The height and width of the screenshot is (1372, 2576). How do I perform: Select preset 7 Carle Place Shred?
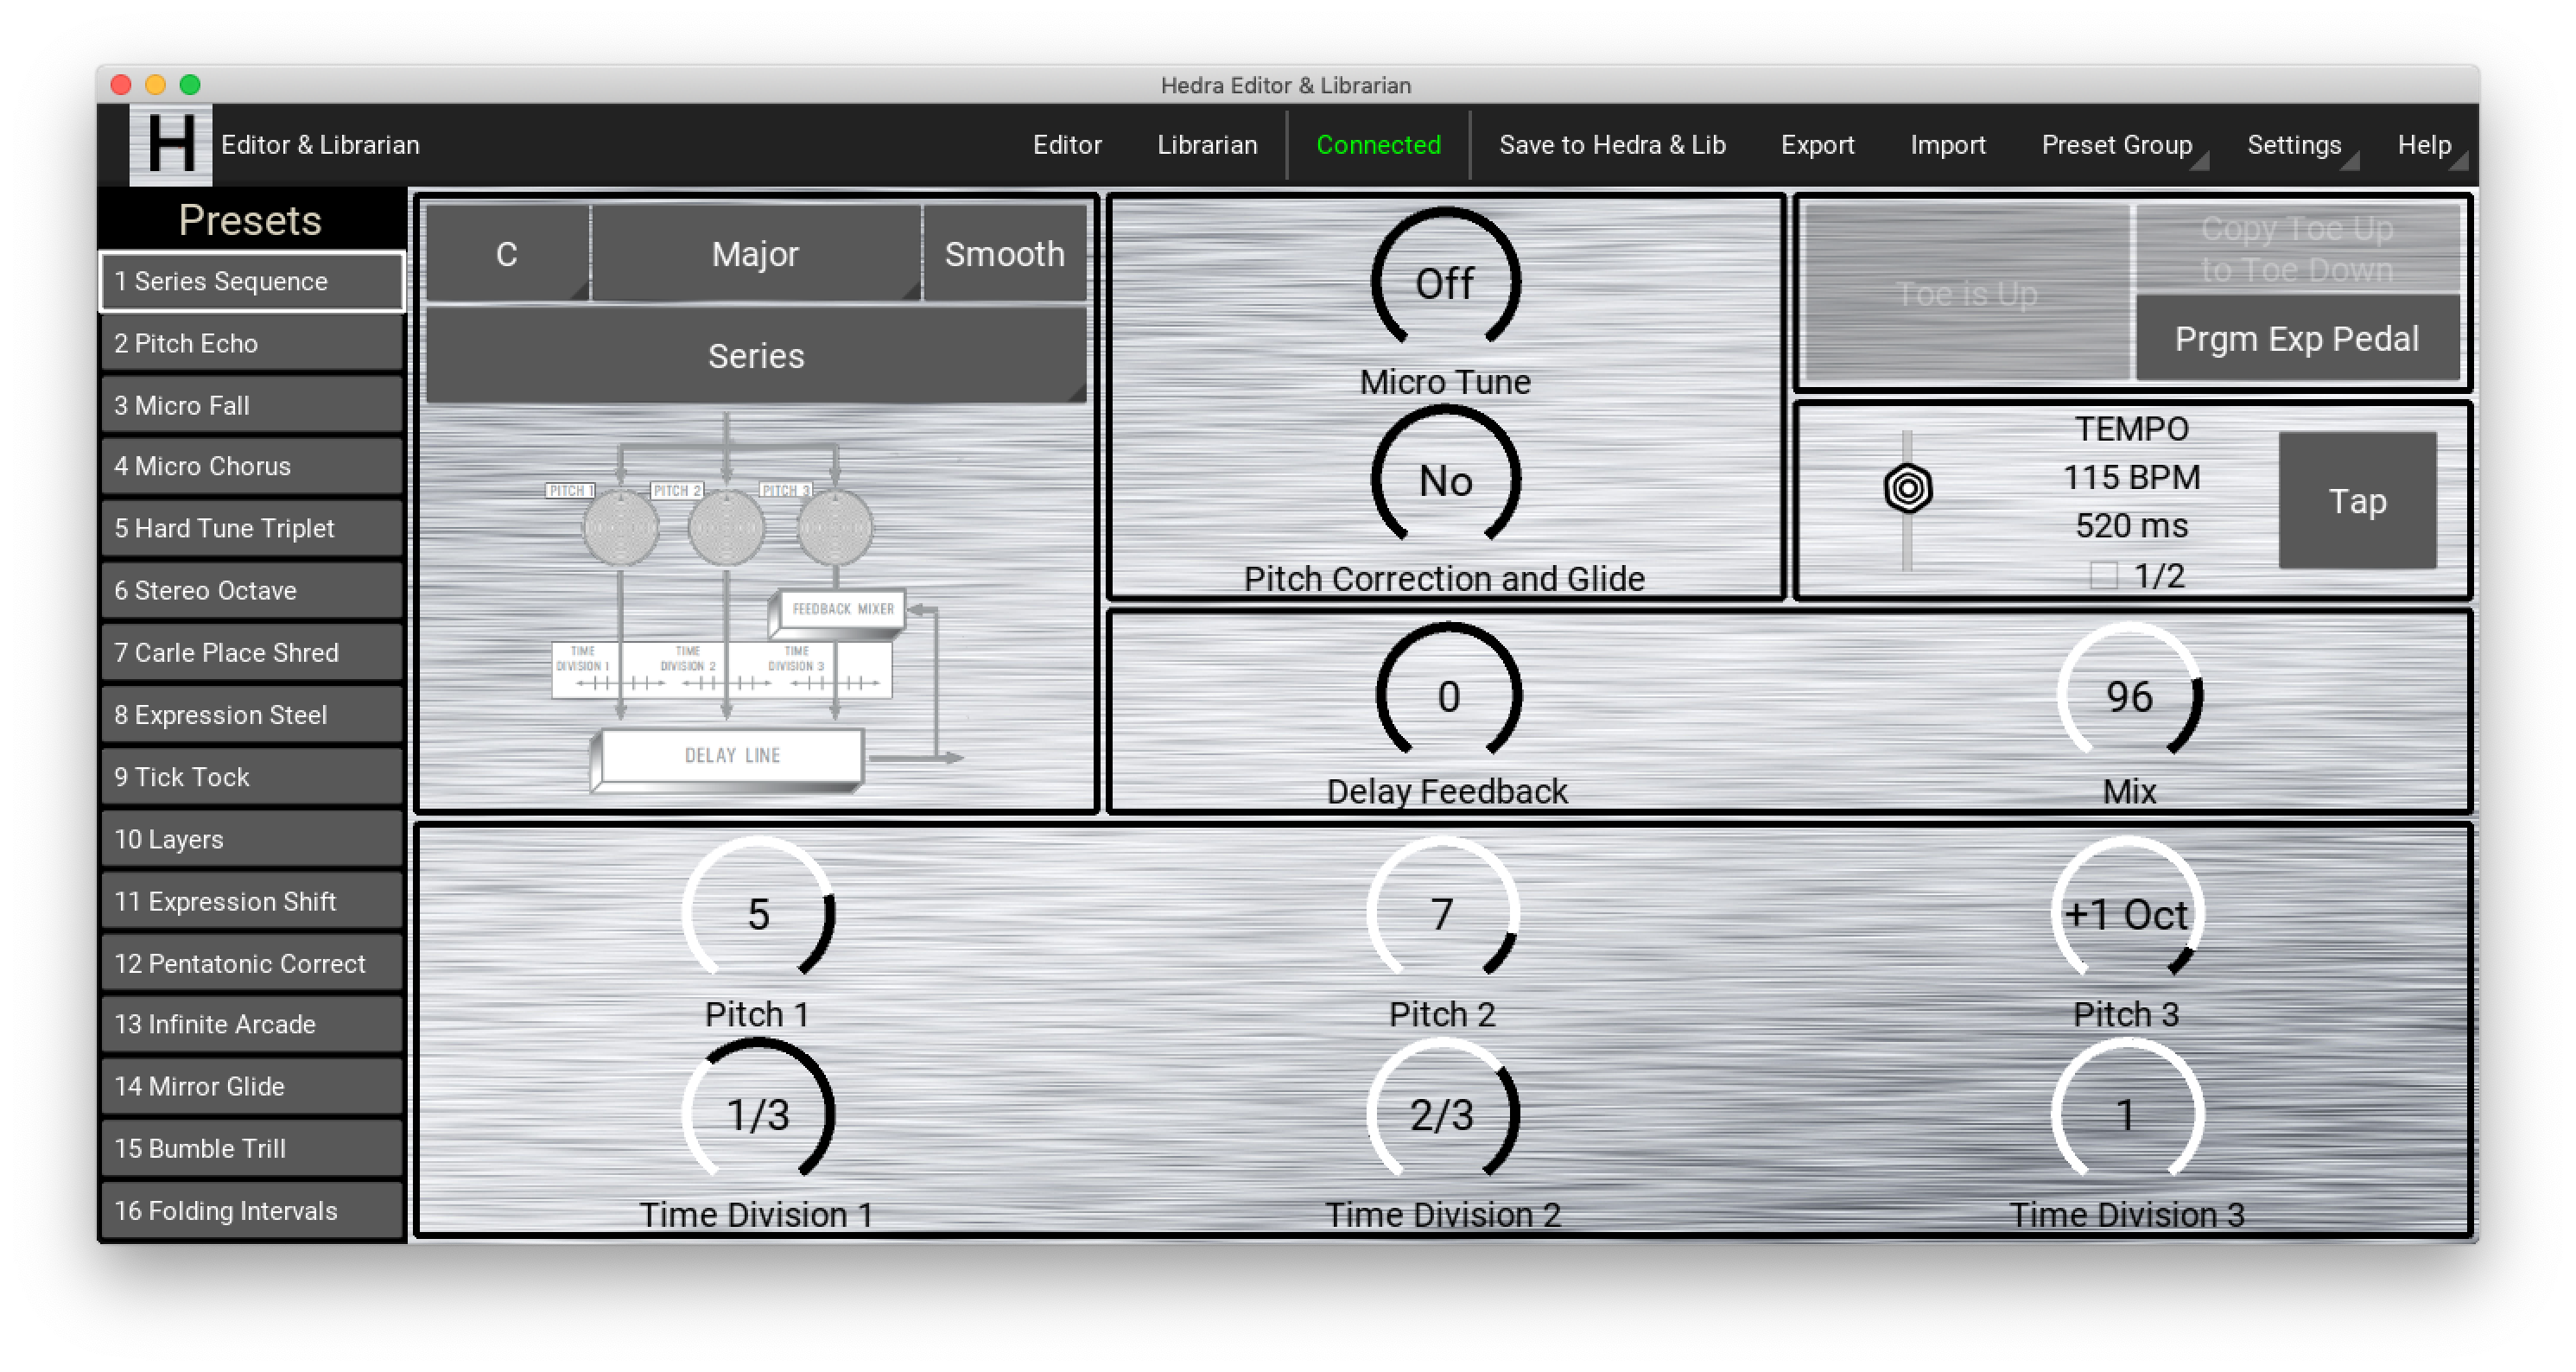tap(252, 652)
